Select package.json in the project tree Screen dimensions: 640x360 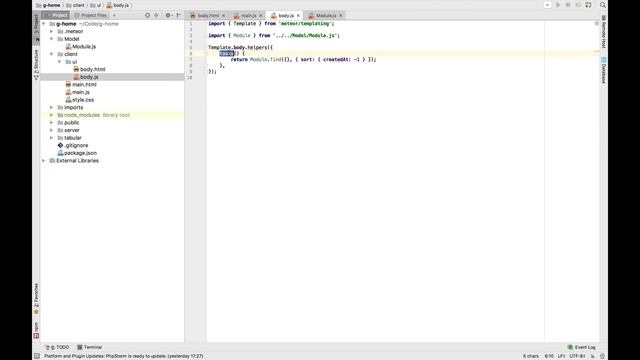click(77, 153)
